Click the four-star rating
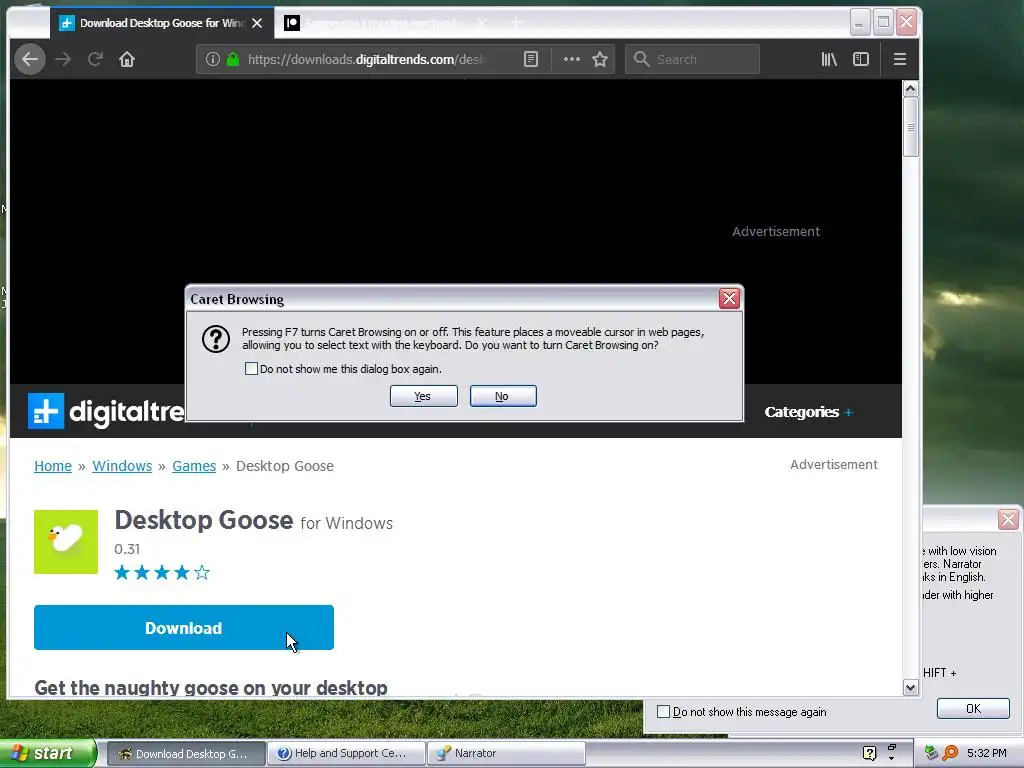The width and height of the screenshot is (1024, 768). (x=162, y=573)
